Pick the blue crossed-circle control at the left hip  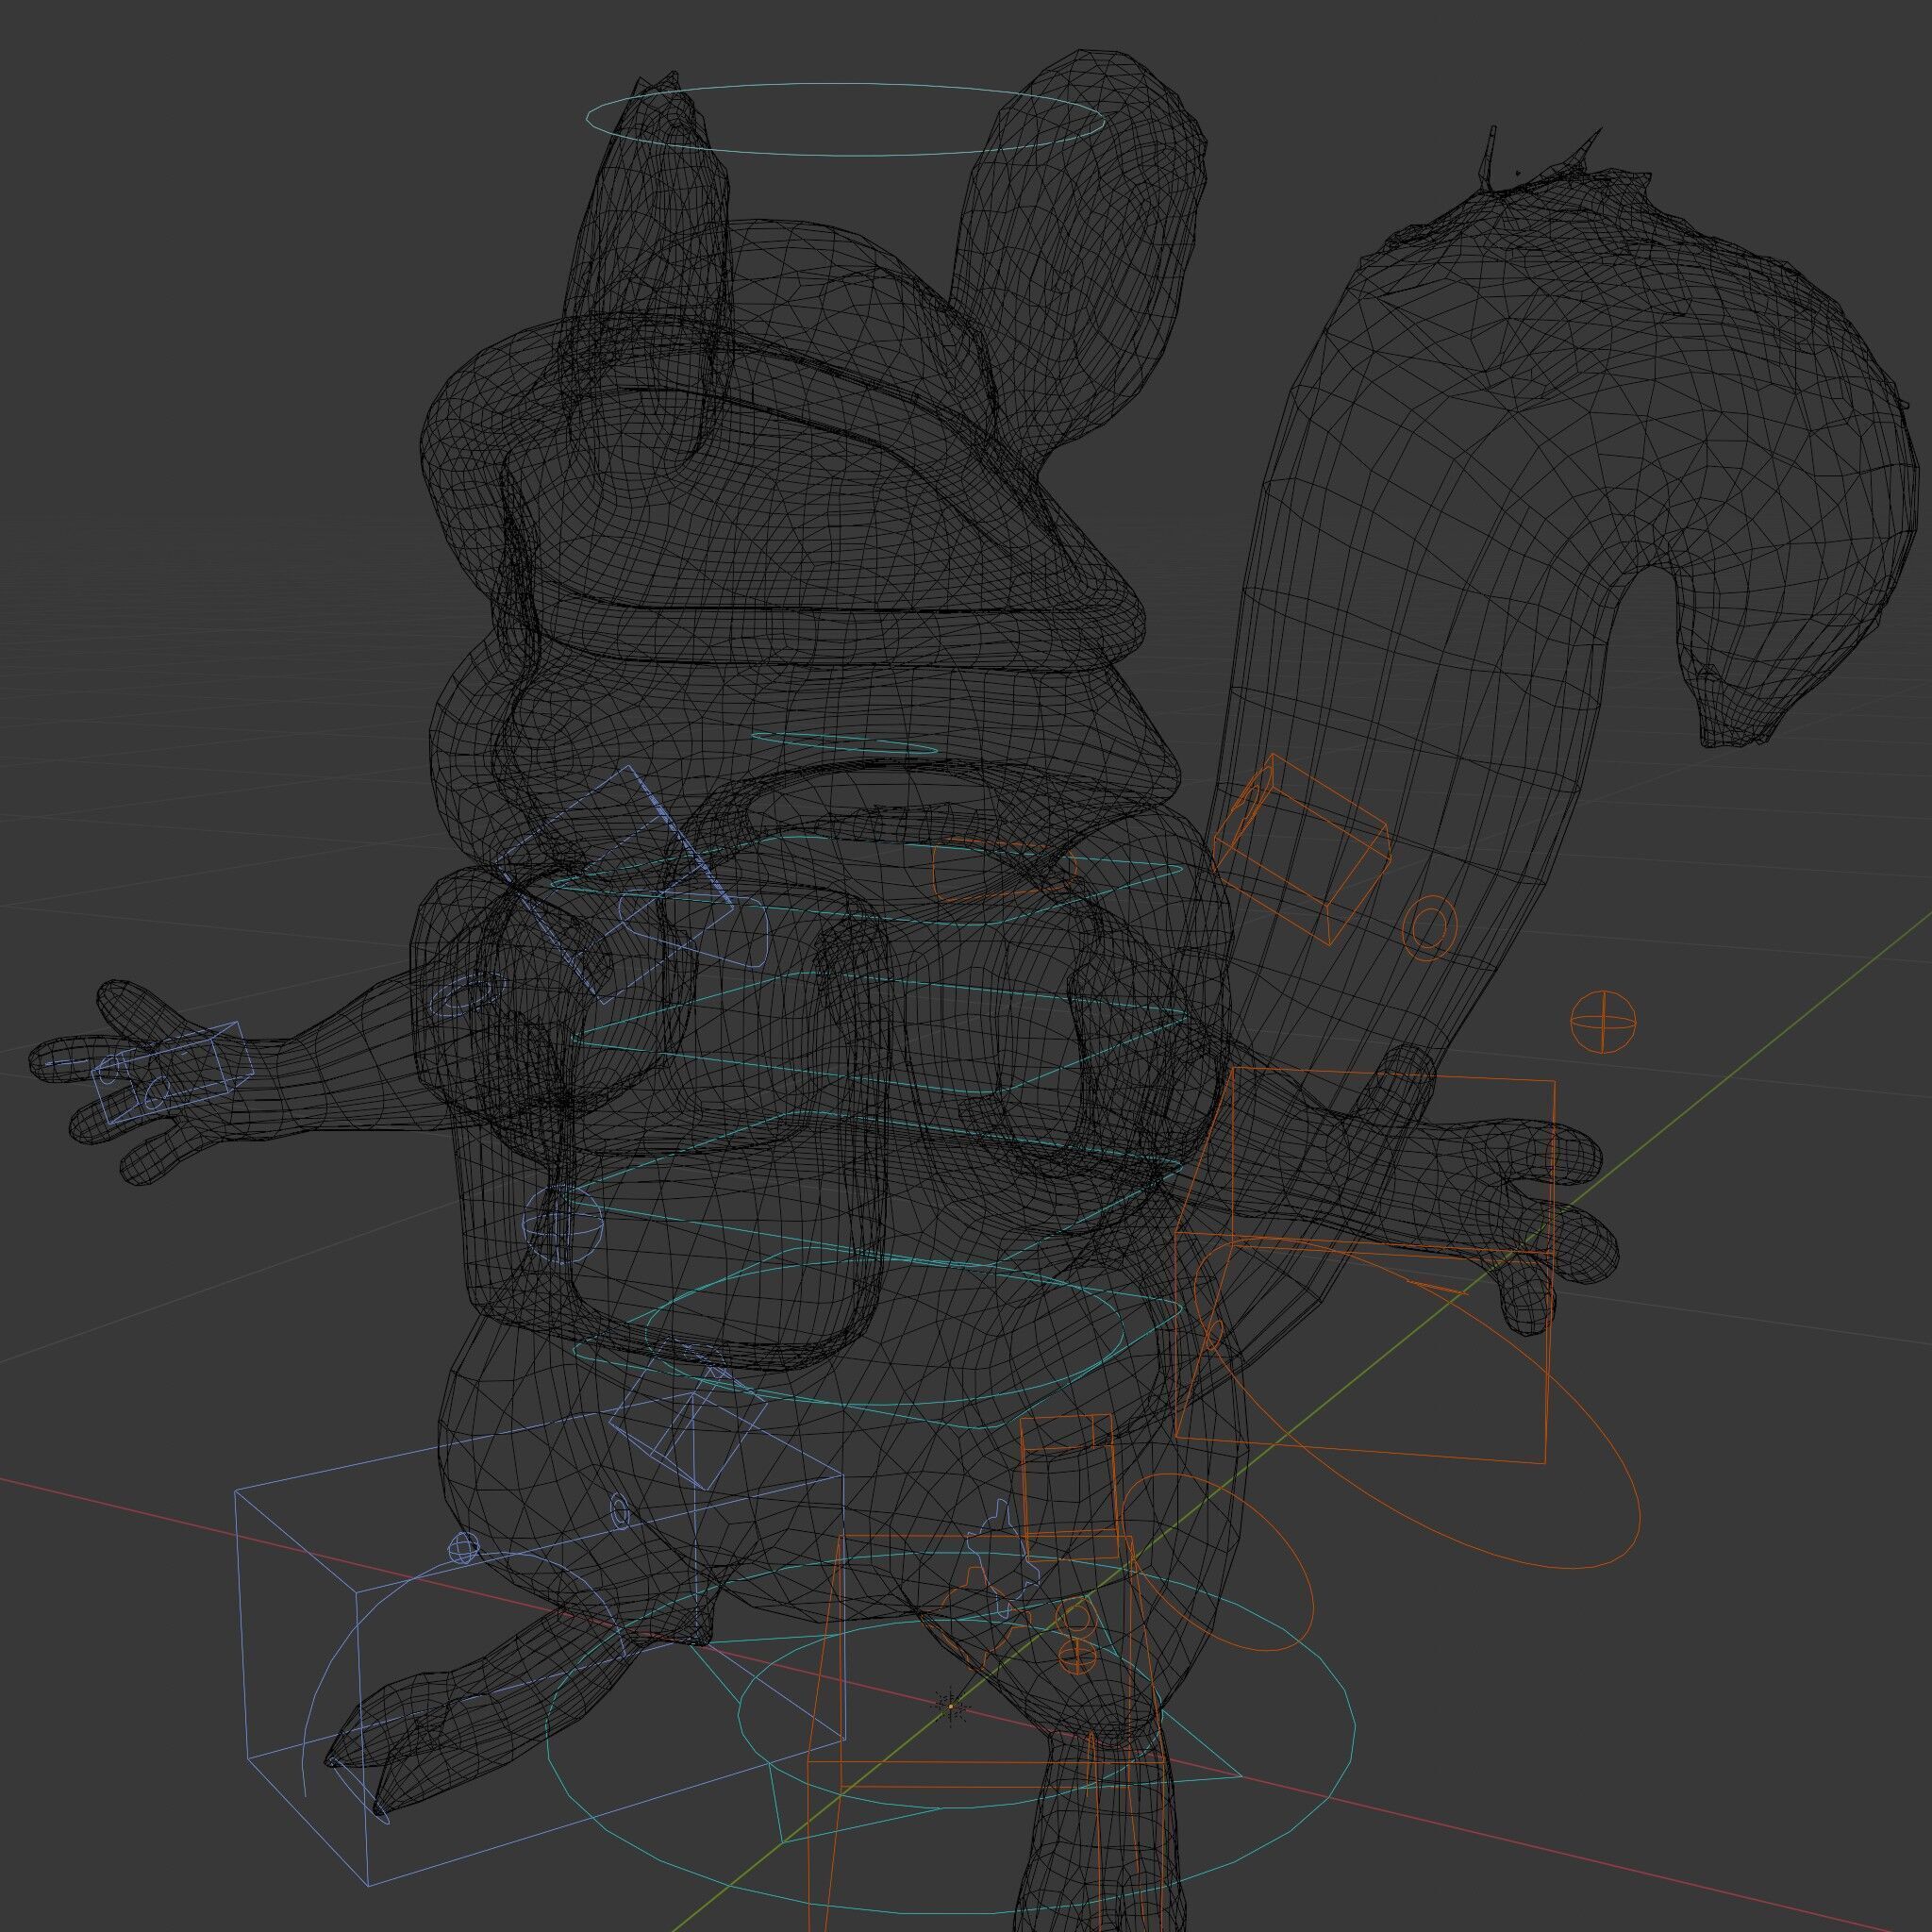click(x=563, y=1224)
